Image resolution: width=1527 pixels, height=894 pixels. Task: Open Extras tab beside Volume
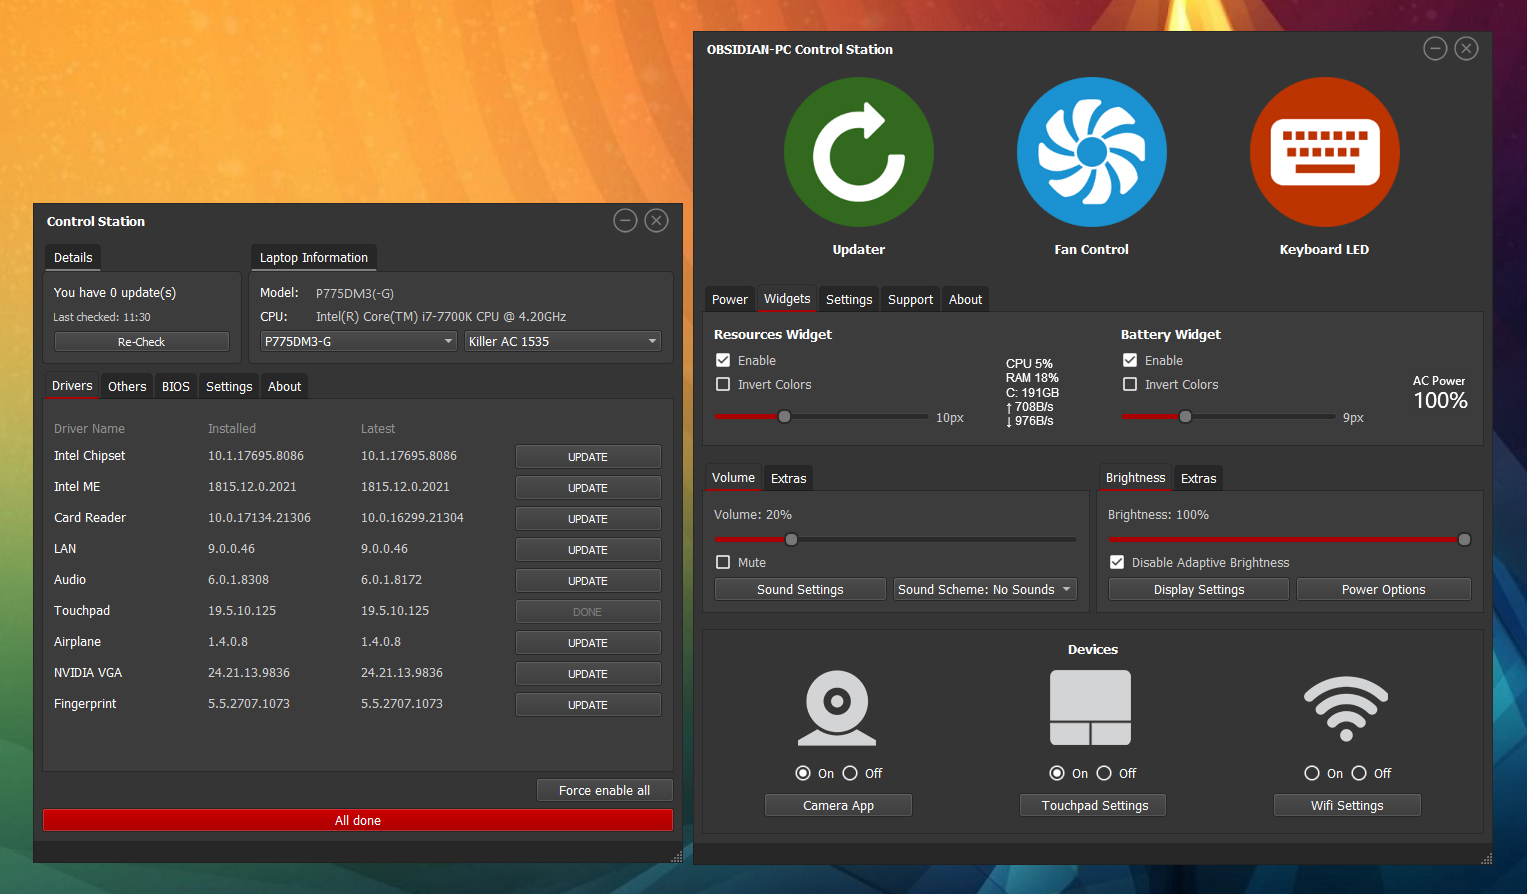[788, 478]
